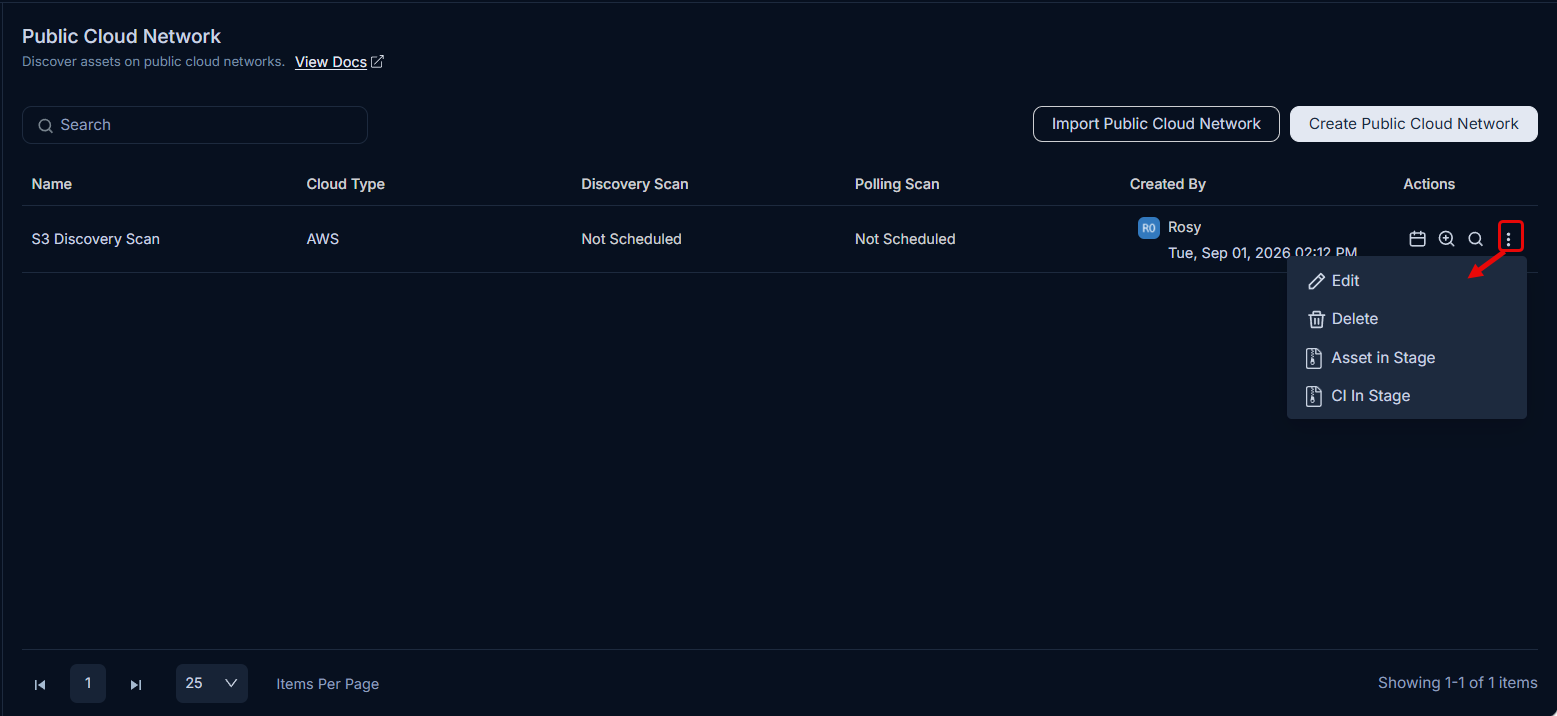This screenshot has height=716, width=1557.
Task: Click the S3 Discovery Scan name cell
Action: [96, 239]
